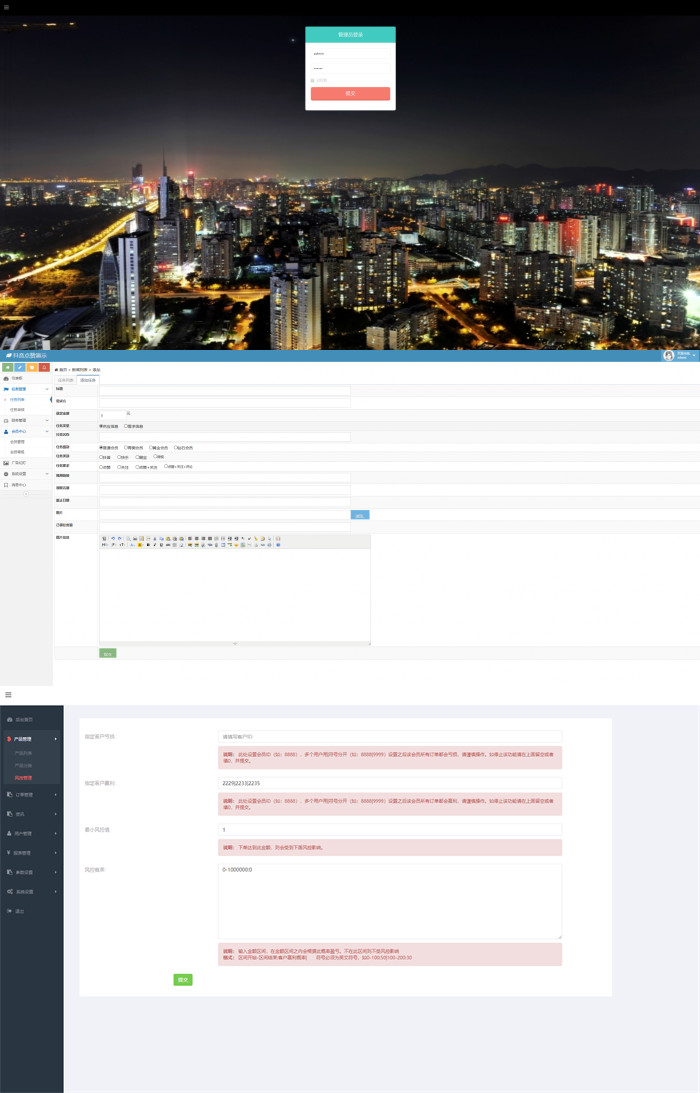The image size is (700, 1093).
Task: Click the red bell notification icon button
Action: point(44,367)
